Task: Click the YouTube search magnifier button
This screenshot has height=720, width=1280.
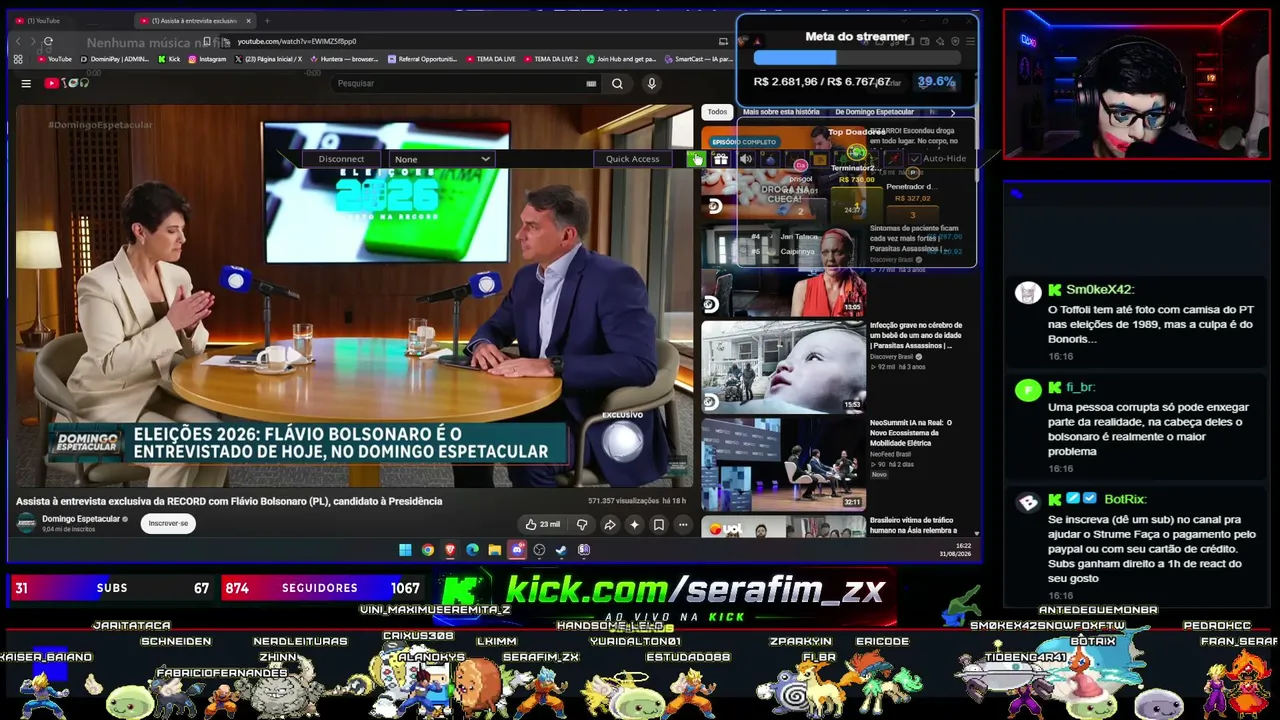Action: (617, 84)
